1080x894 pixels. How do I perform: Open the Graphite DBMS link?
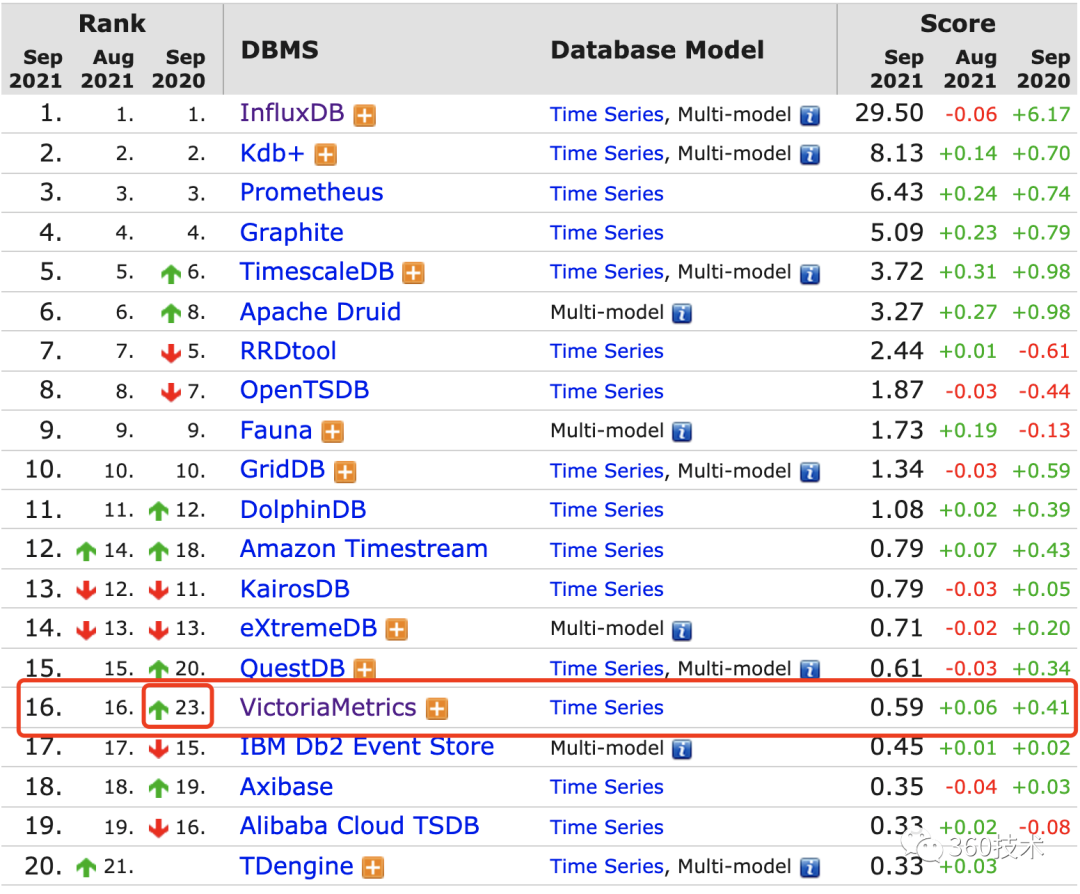point(291,233)
